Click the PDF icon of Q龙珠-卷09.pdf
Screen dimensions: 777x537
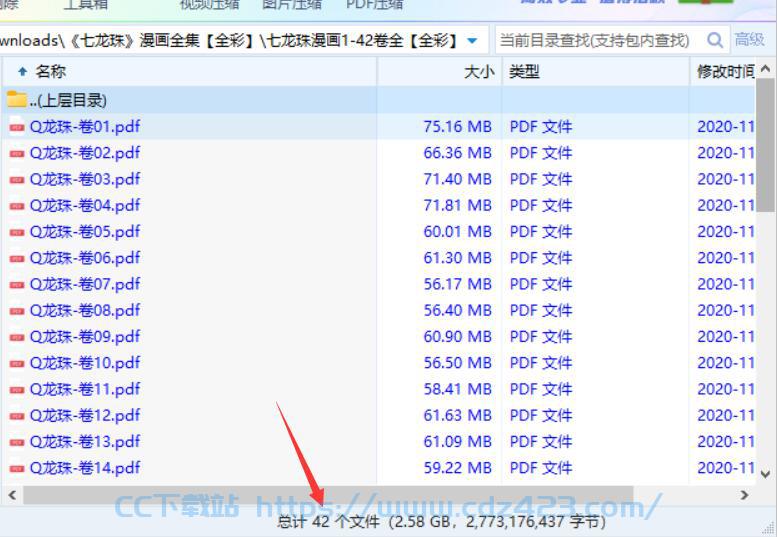(17, 337)
